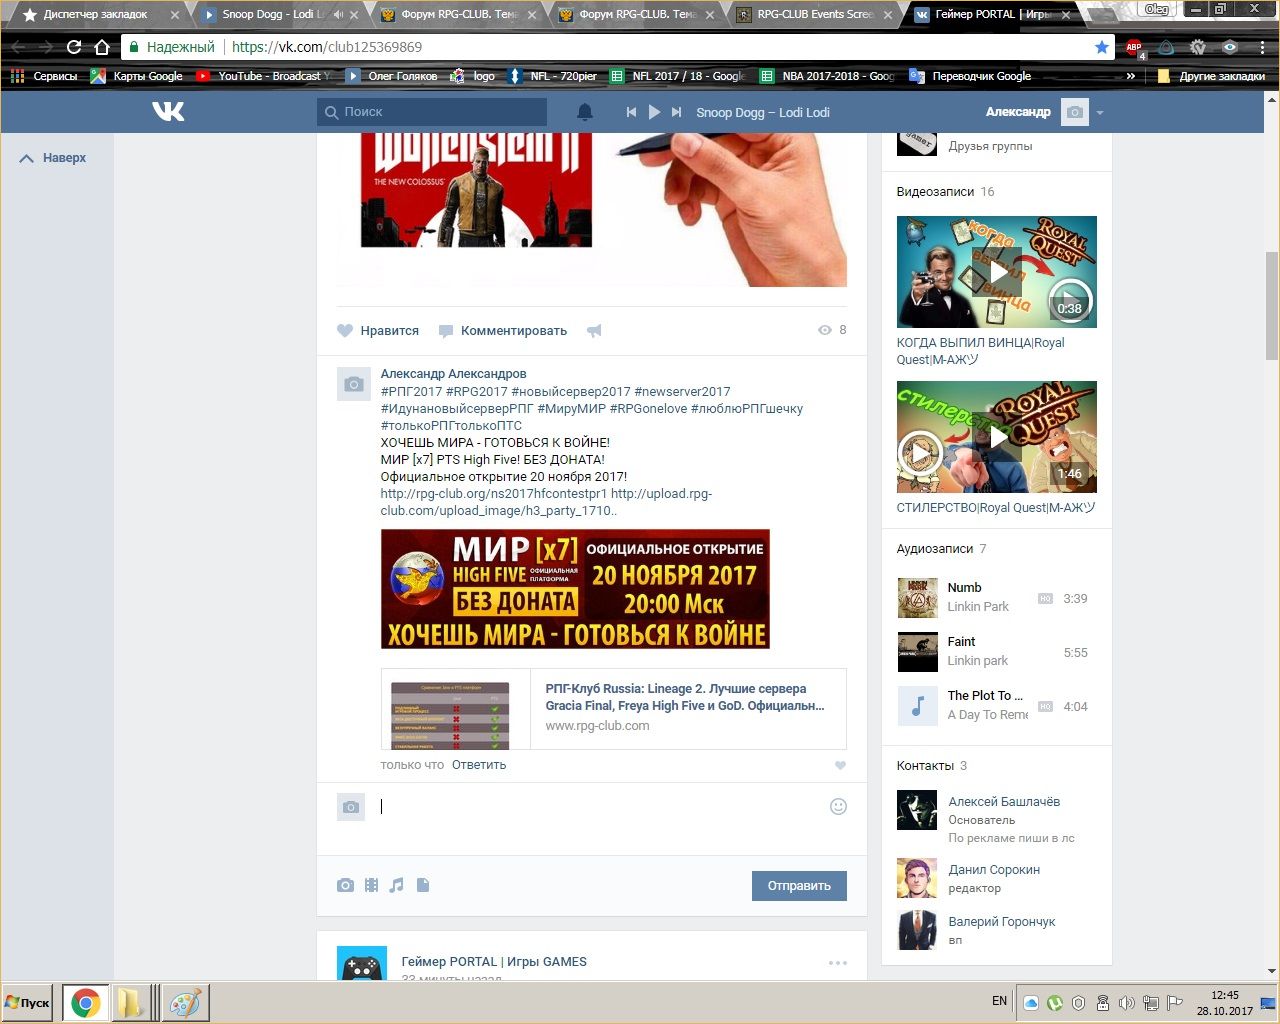Click the volume speaker icon in system tray

click(x=1126, y=1003)
